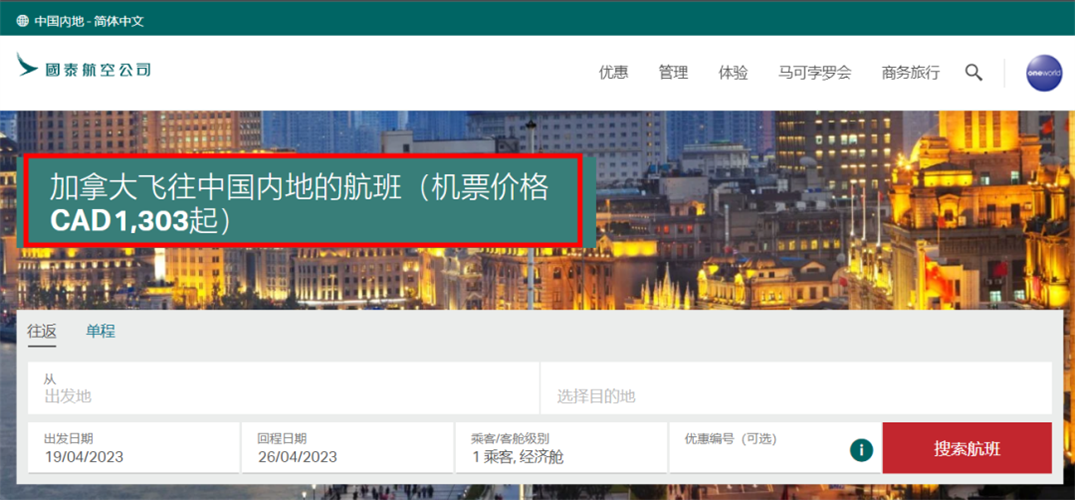The height and width of the screenshot is (500, 1075).
Task: Select the 往返 round-trip tab
Action: pyautogui.click(x=42, y=331)
